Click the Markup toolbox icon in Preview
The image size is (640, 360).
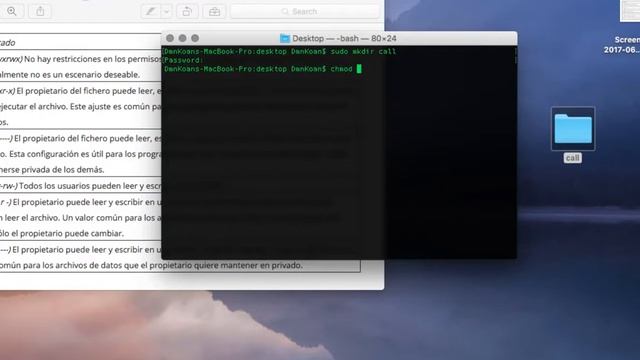[x=214, y=12]
